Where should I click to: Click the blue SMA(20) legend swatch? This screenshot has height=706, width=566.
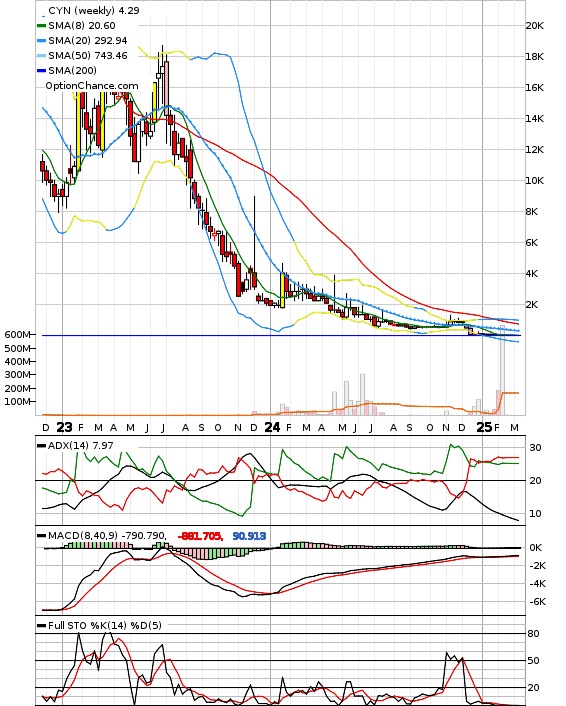pos(41,41)
